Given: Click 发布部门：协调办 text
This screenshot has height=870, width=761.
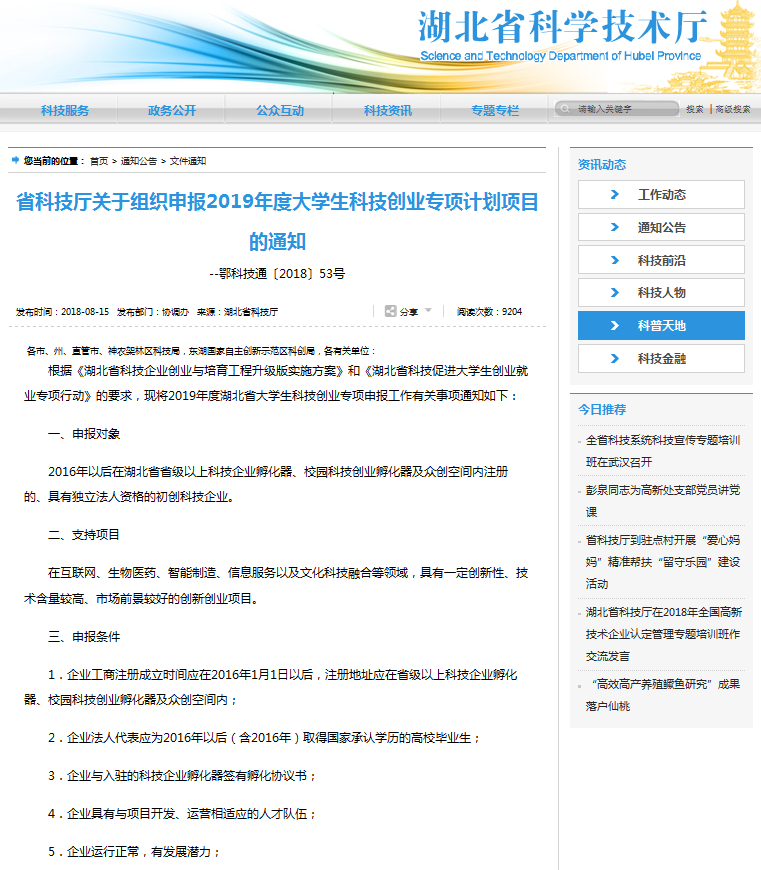Looking at the screenshot, I should 153,312.
